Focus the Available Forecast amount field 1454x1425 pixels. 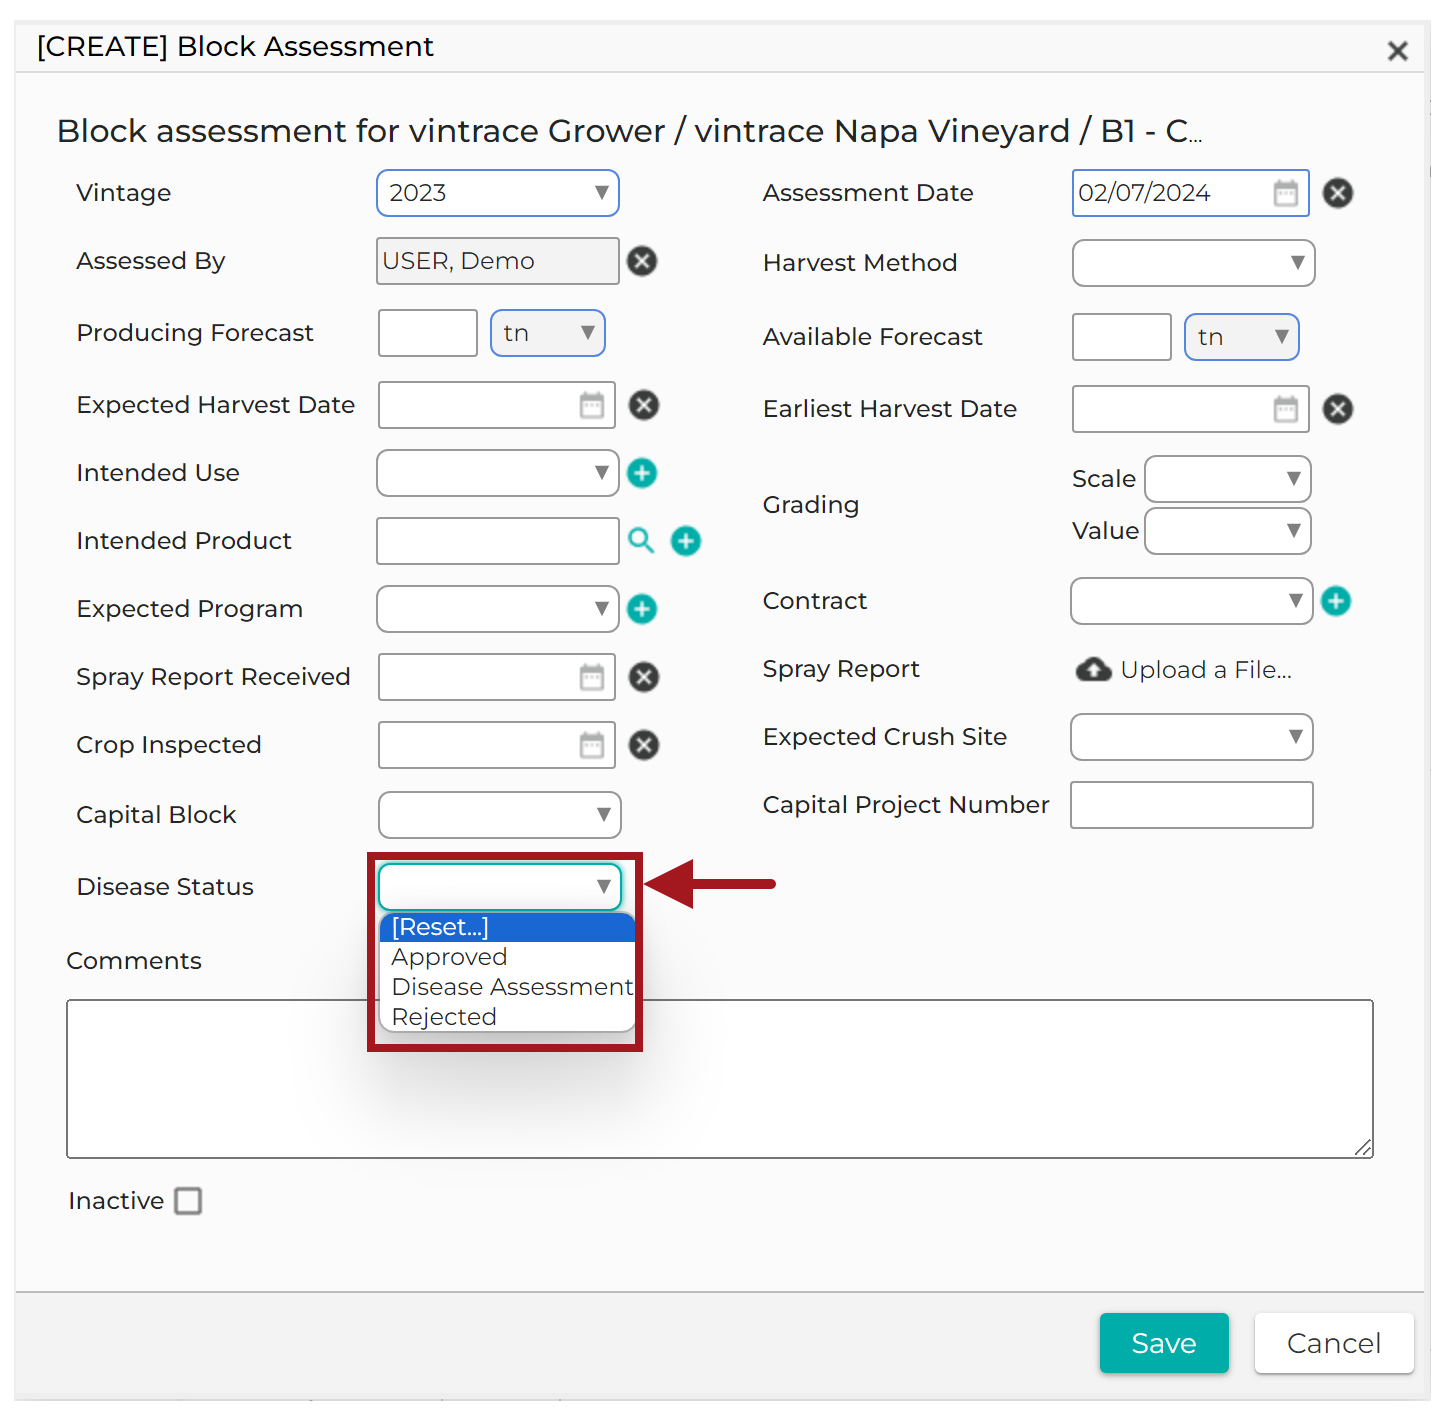point(1122,337)
